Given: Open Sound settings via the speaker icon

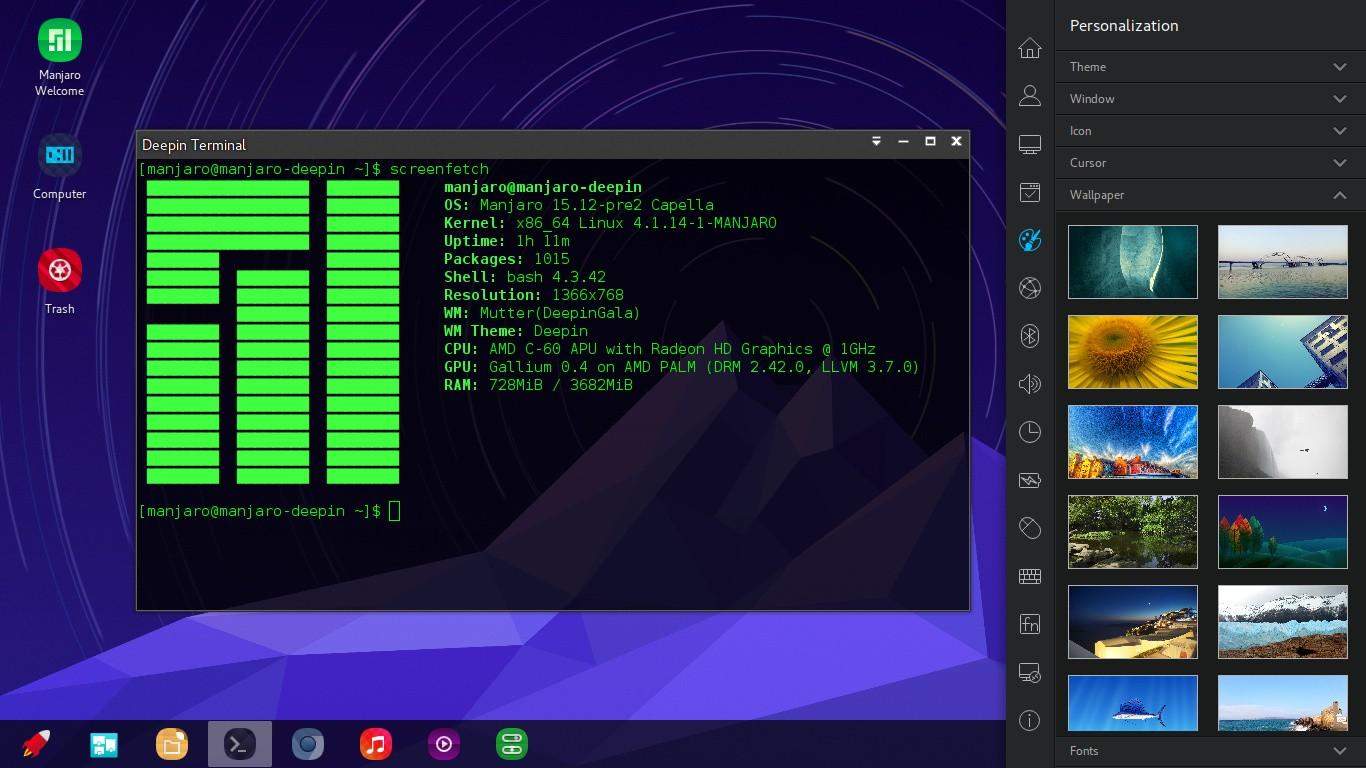Looking at the screenshot, I should (x=1029, y=384).
